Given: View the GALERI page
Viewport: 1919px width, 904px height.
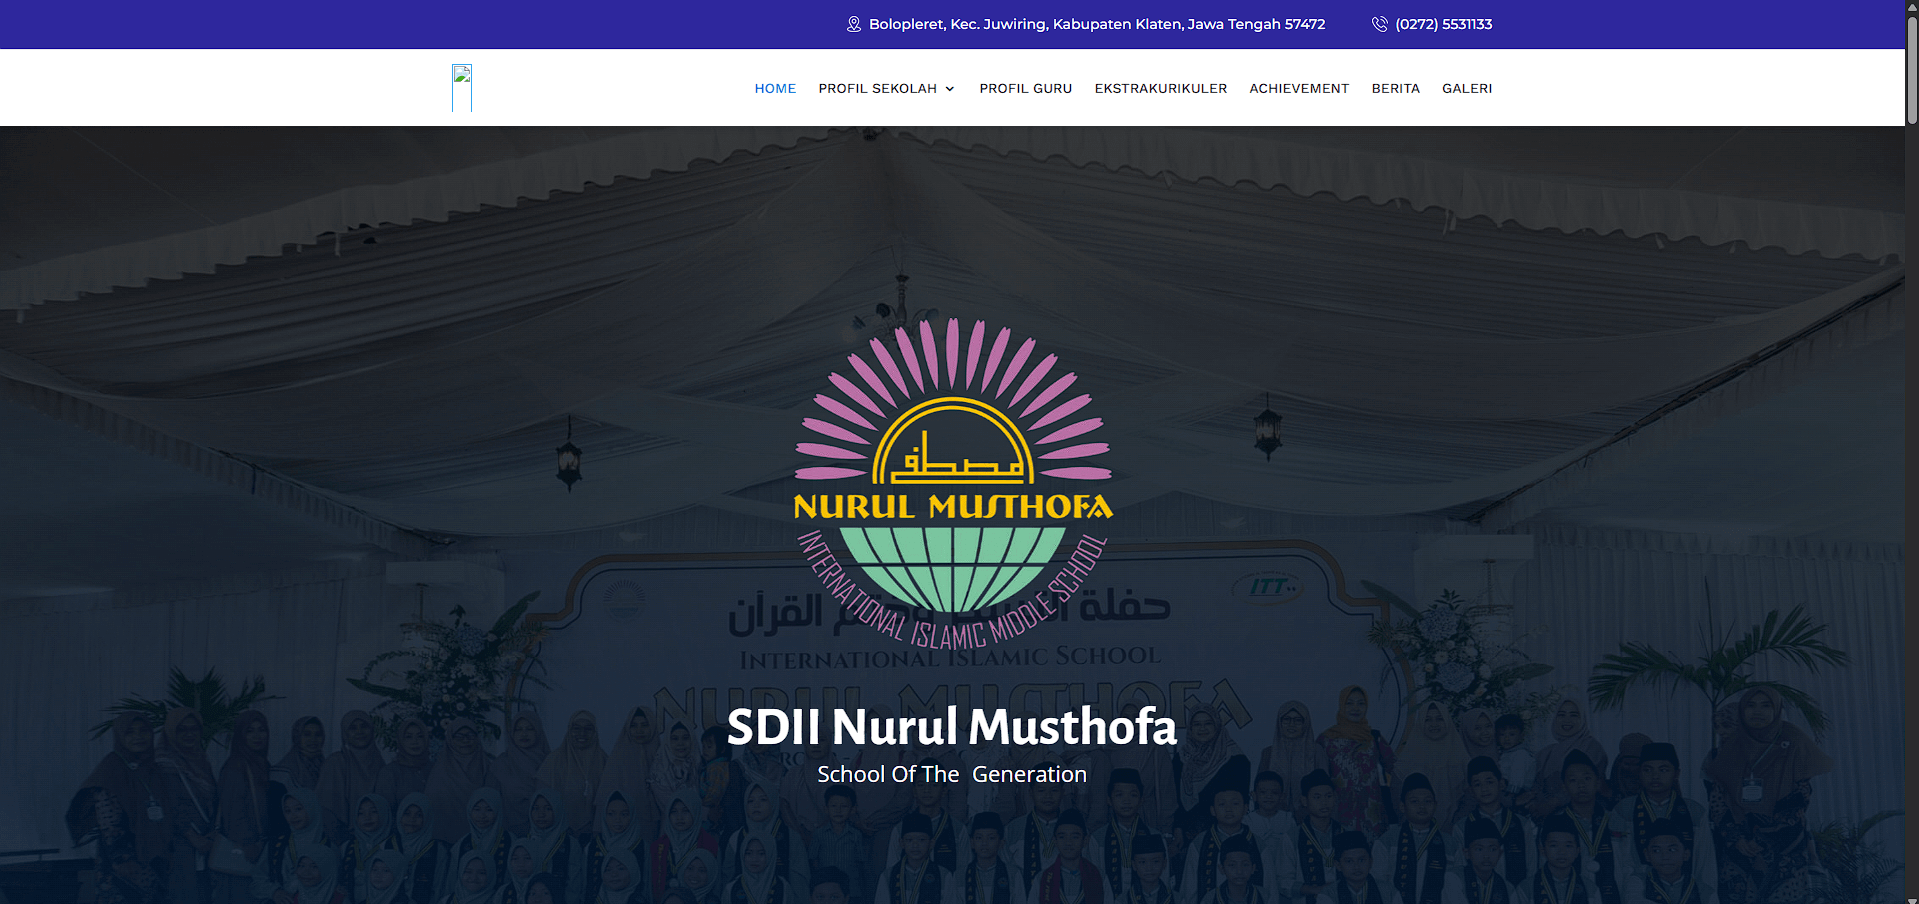Looking at the screenshot, I should 1466,89.
